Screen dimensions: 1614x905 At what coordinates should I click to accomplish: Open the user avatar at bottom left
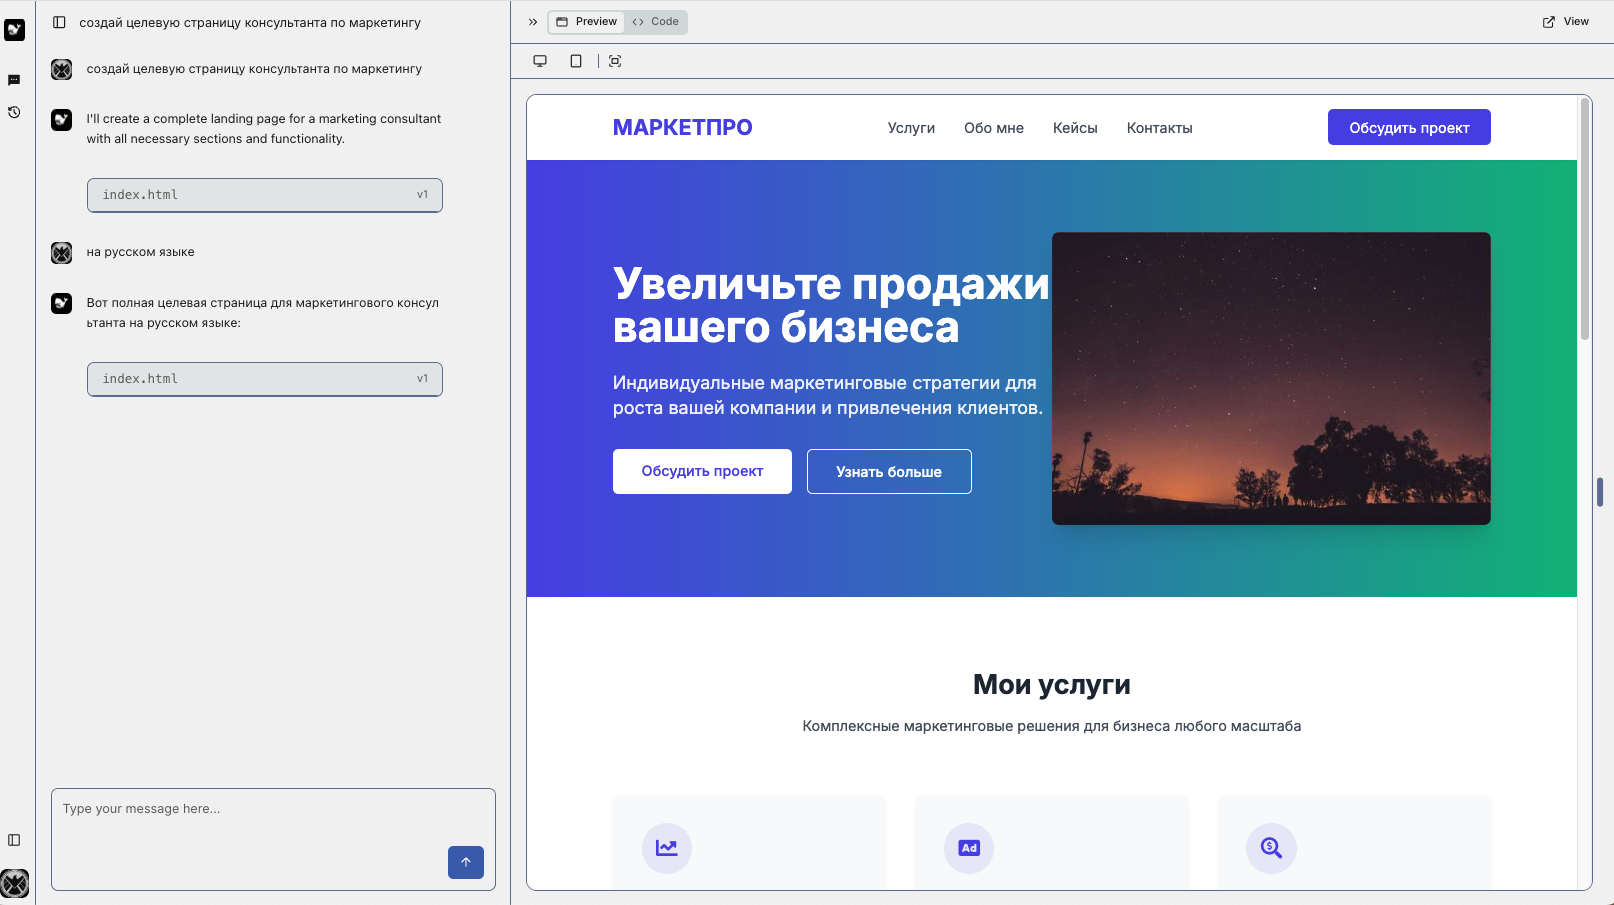click(15, 883)
